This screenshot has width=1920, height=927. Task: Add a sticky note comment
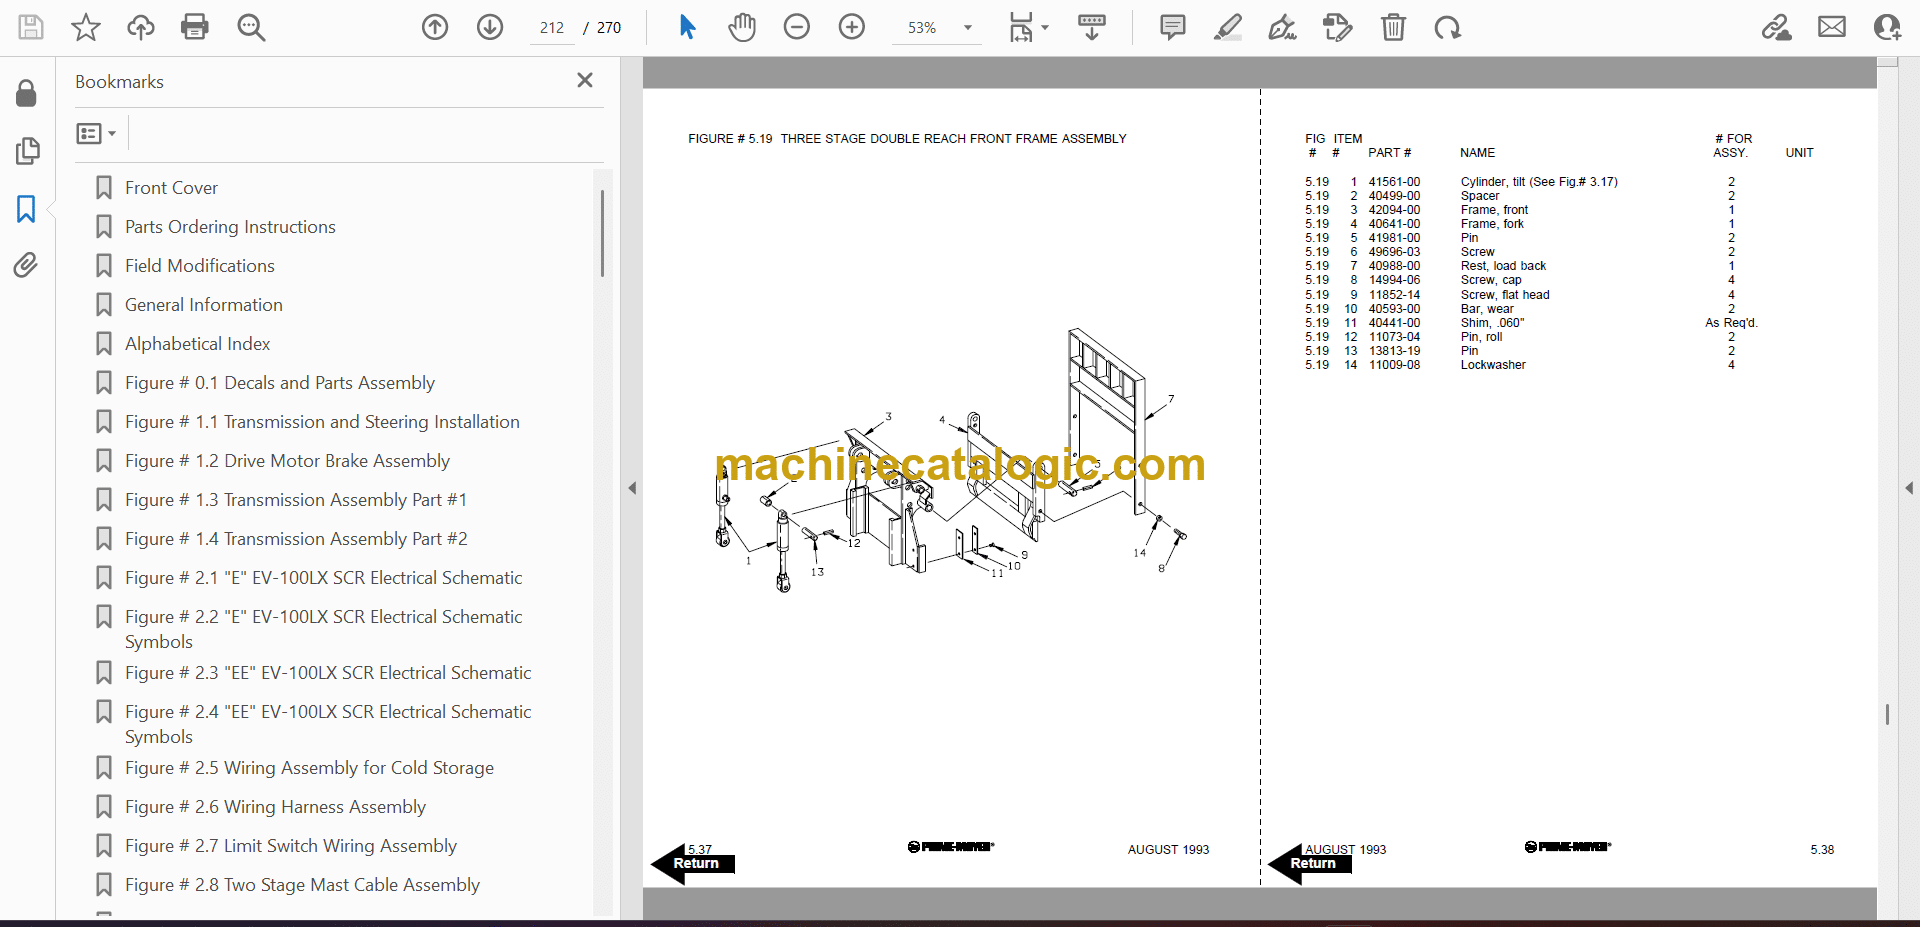[x=1173, y=27]
